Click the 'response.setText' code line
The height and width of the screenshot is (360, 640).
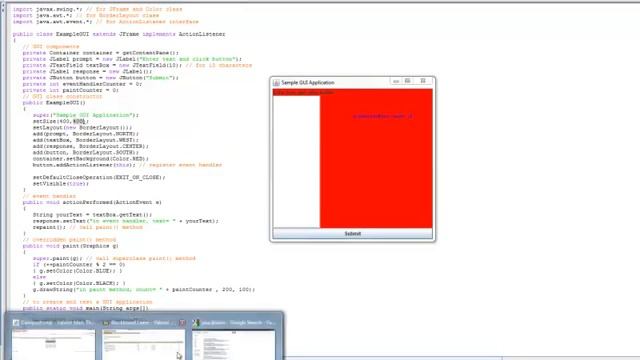click(x=126, y=221)
